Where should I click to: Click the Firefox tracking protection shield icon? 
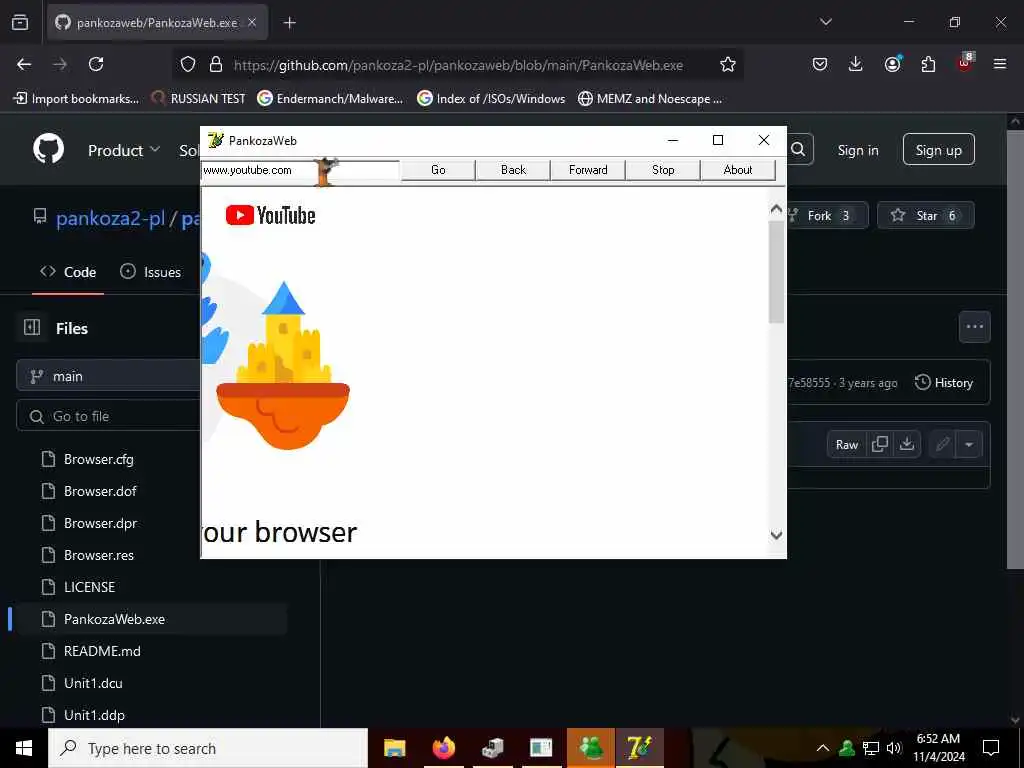click(x=188, y=64)
